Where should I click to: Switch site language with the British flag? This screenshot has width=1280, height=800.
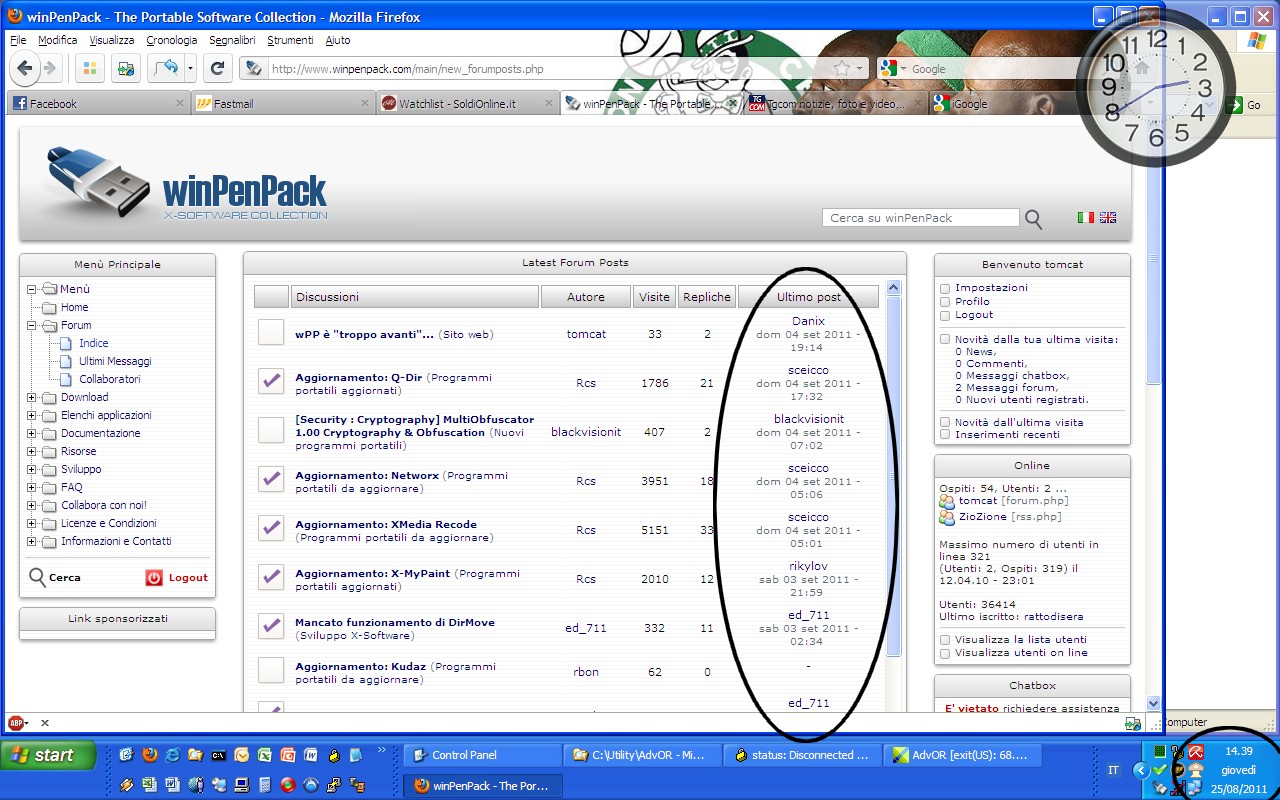(1108, 217)
